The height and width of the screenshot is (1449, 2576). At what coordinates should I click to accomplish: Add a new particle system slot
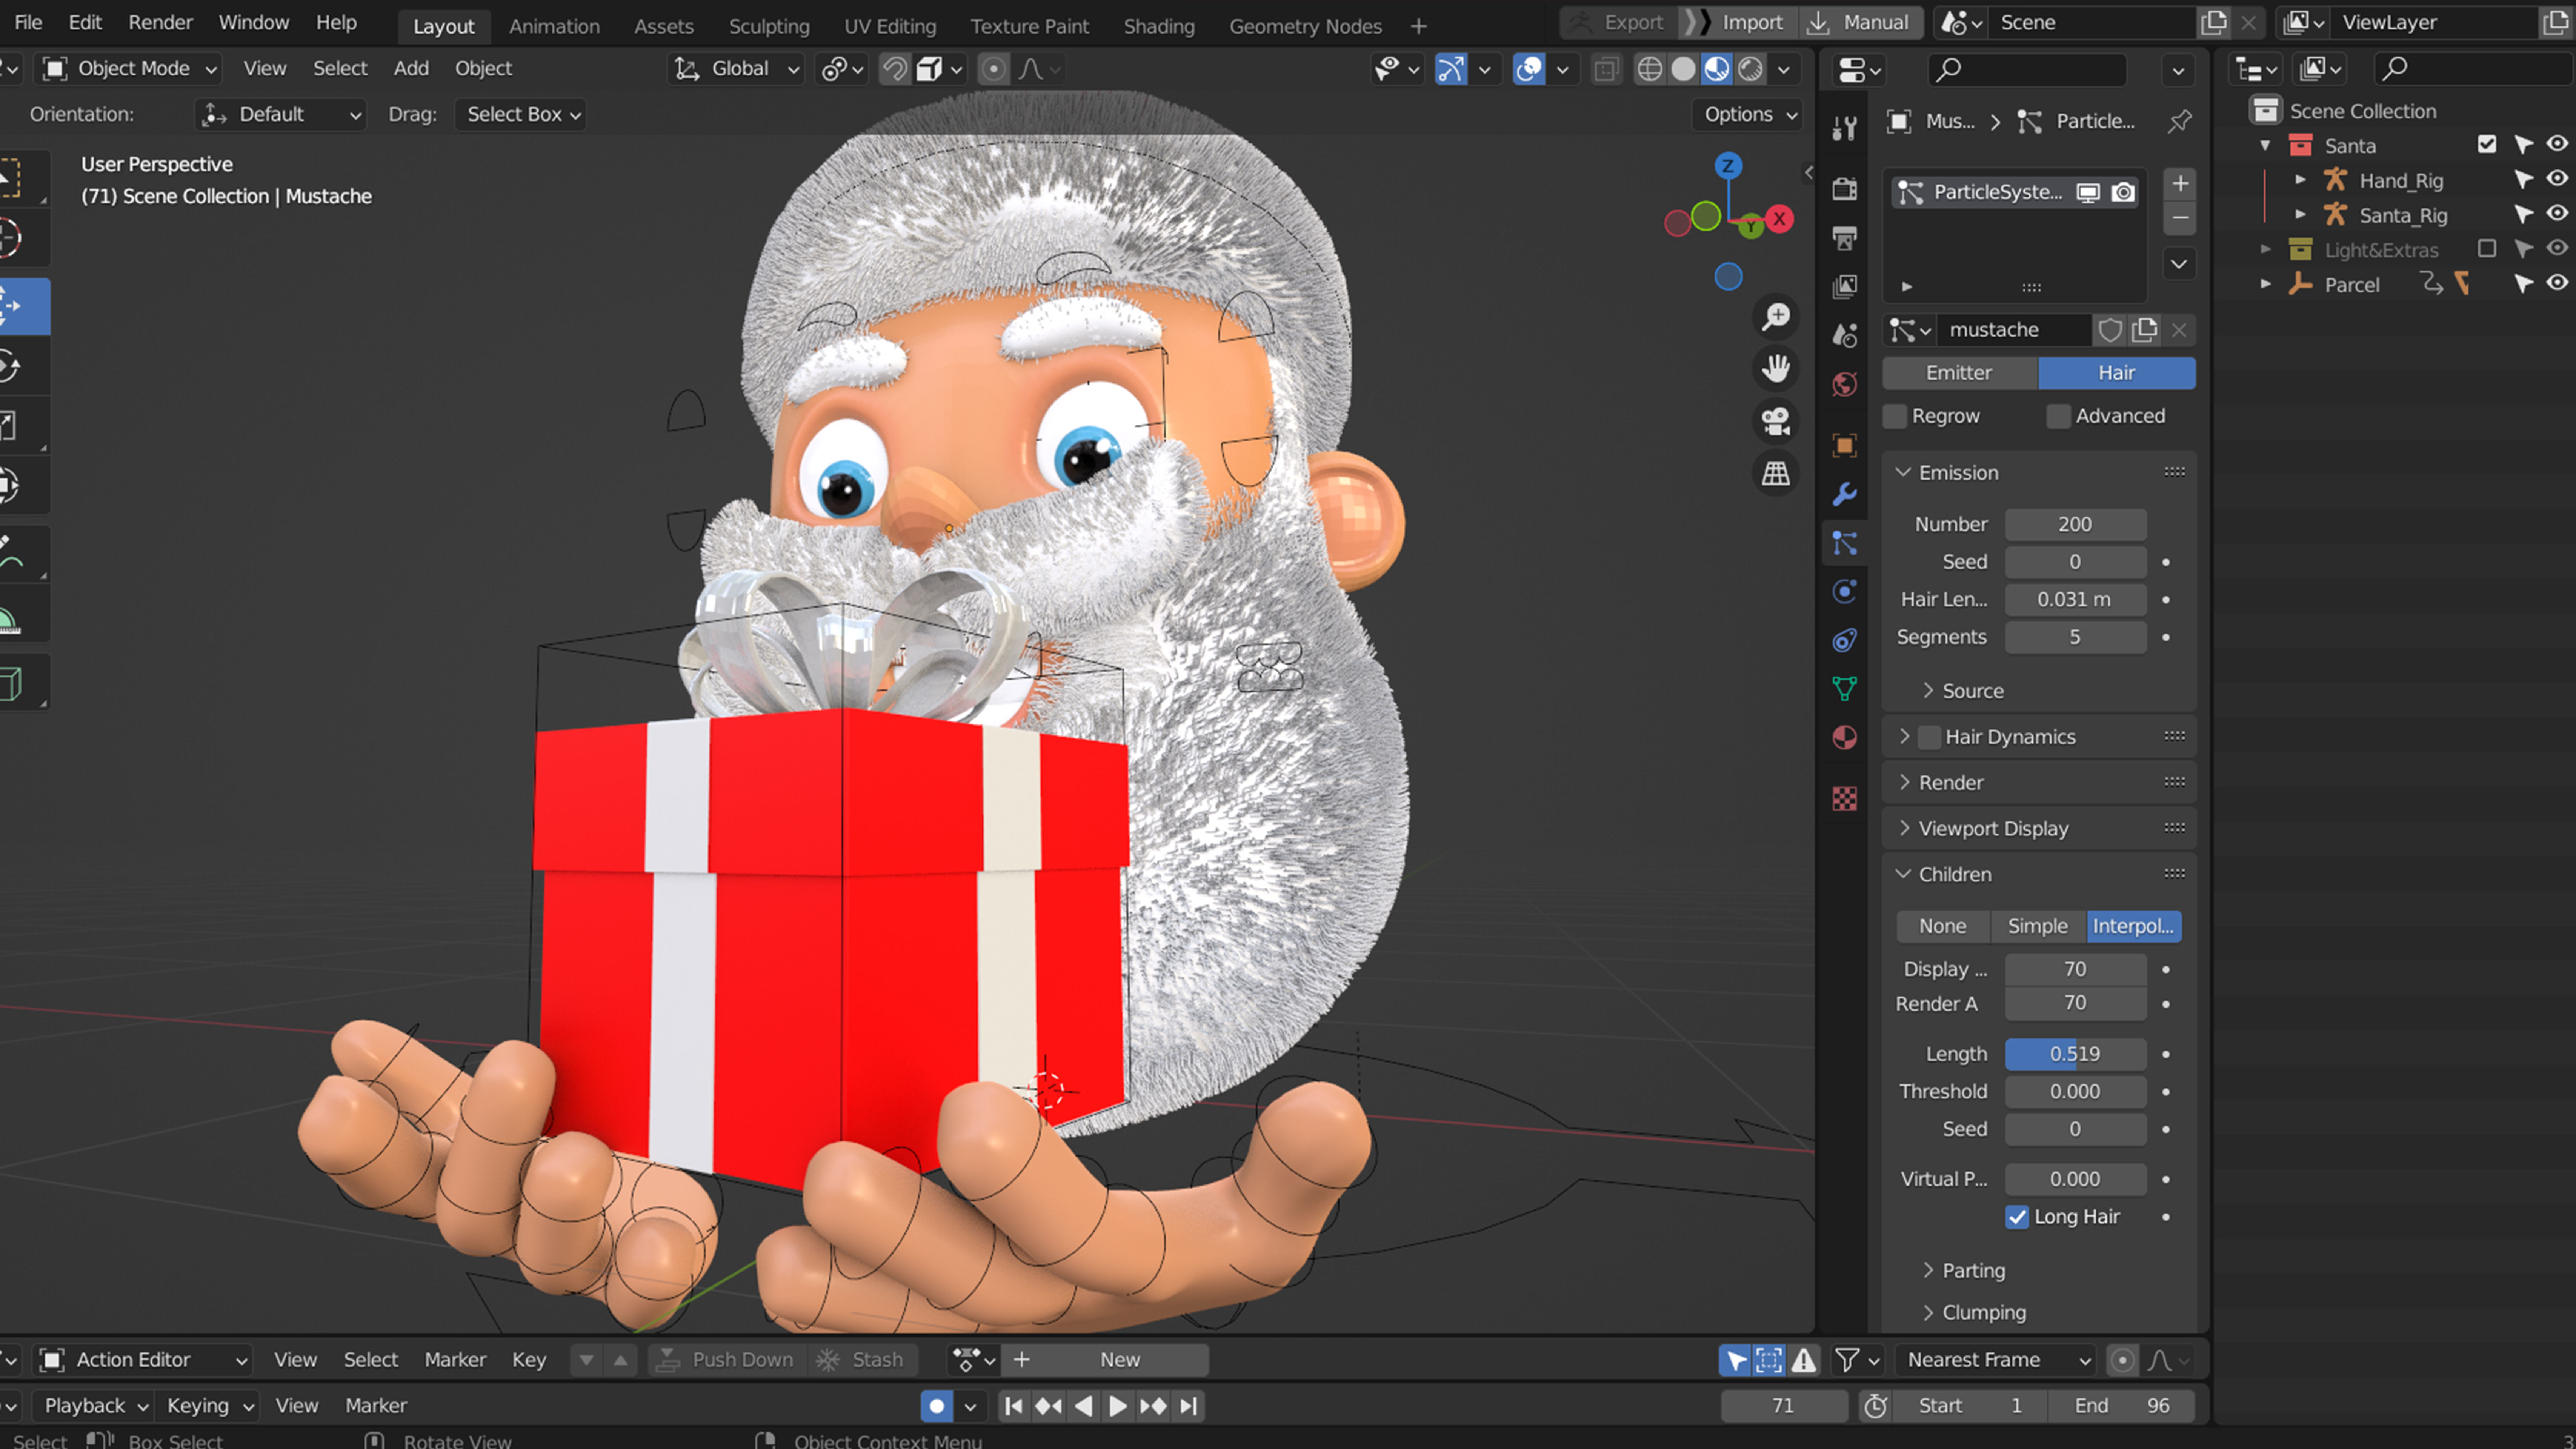pyautogui.click(x=2180, y=184)
